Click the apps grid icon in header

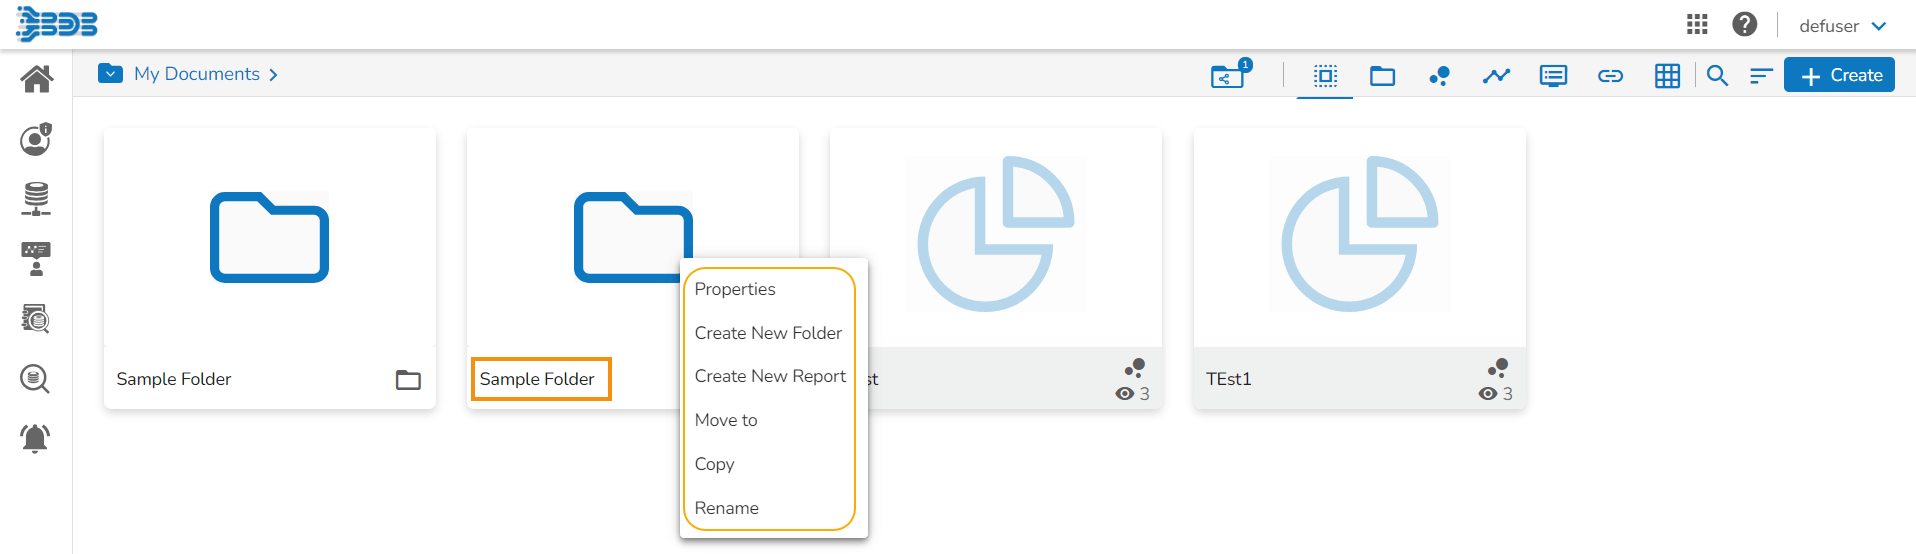click(1697, 25)
